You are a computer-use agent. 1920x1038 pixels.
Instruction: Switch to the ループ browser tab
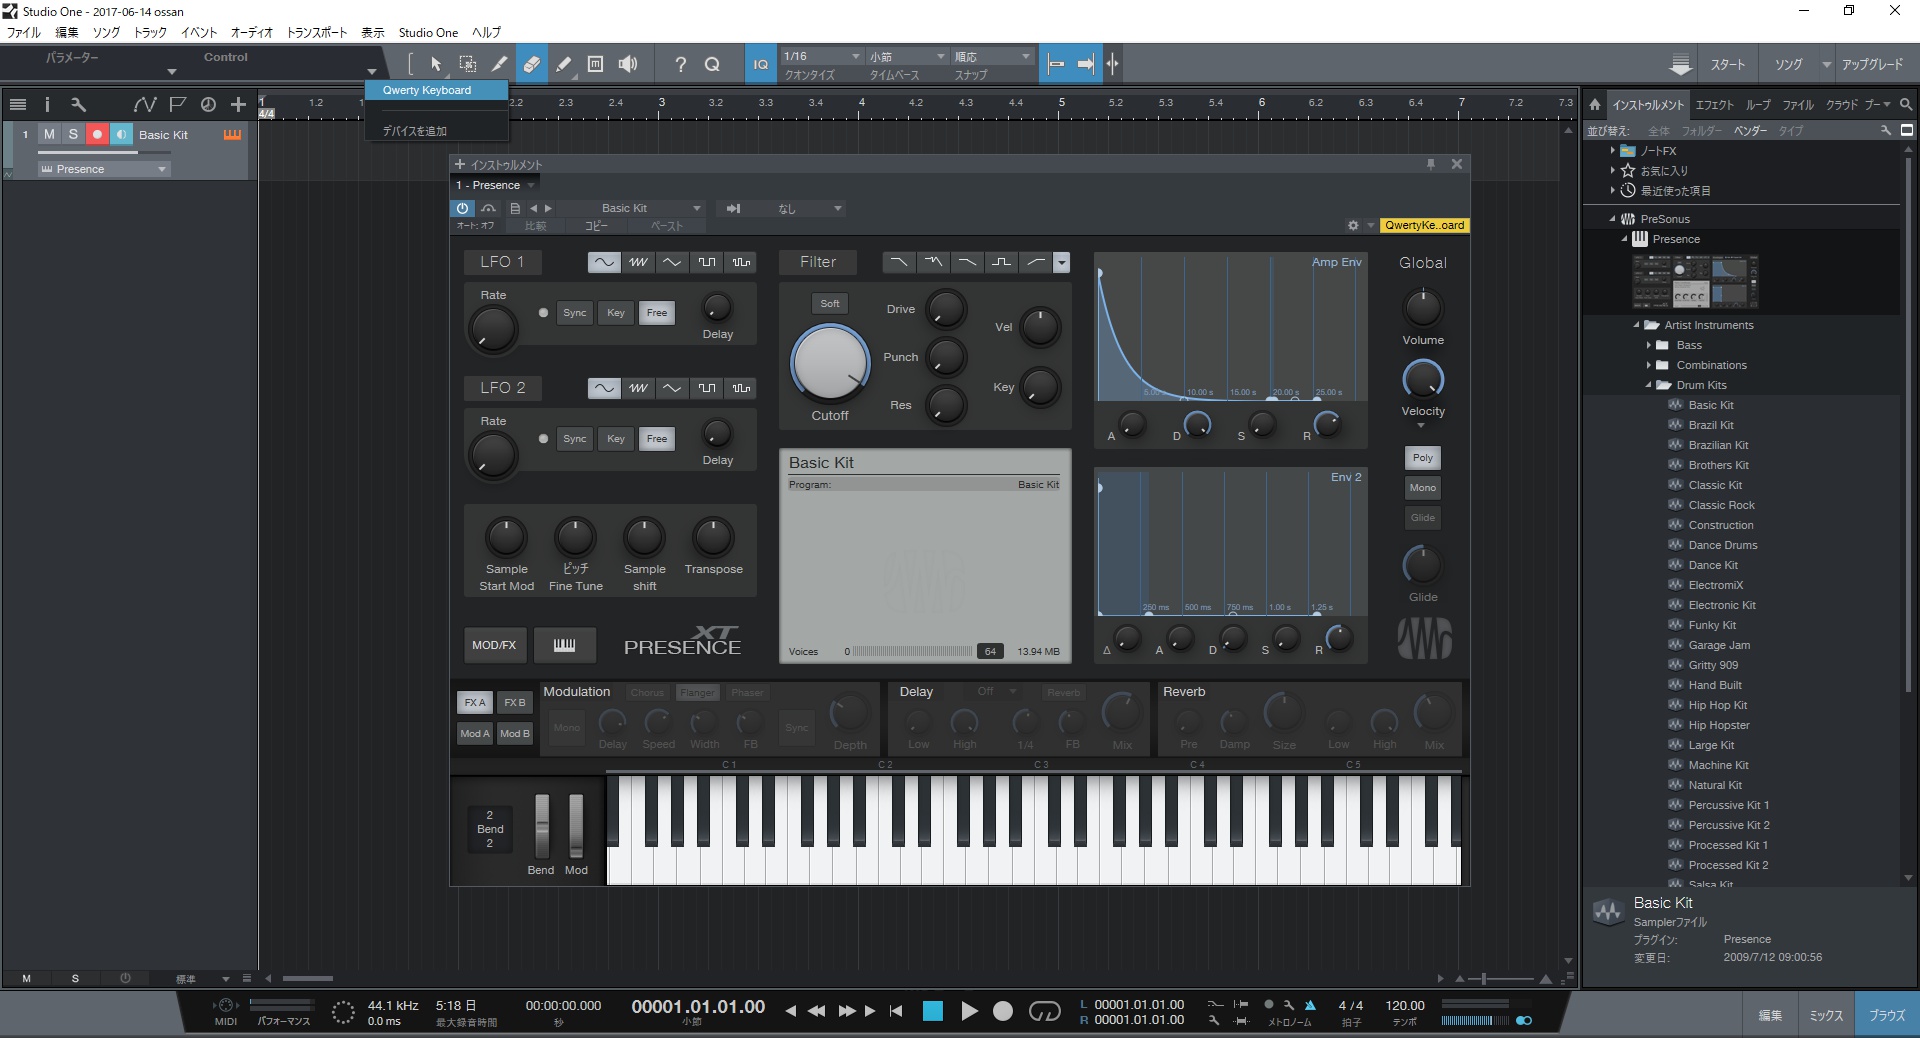point(1758,104)
